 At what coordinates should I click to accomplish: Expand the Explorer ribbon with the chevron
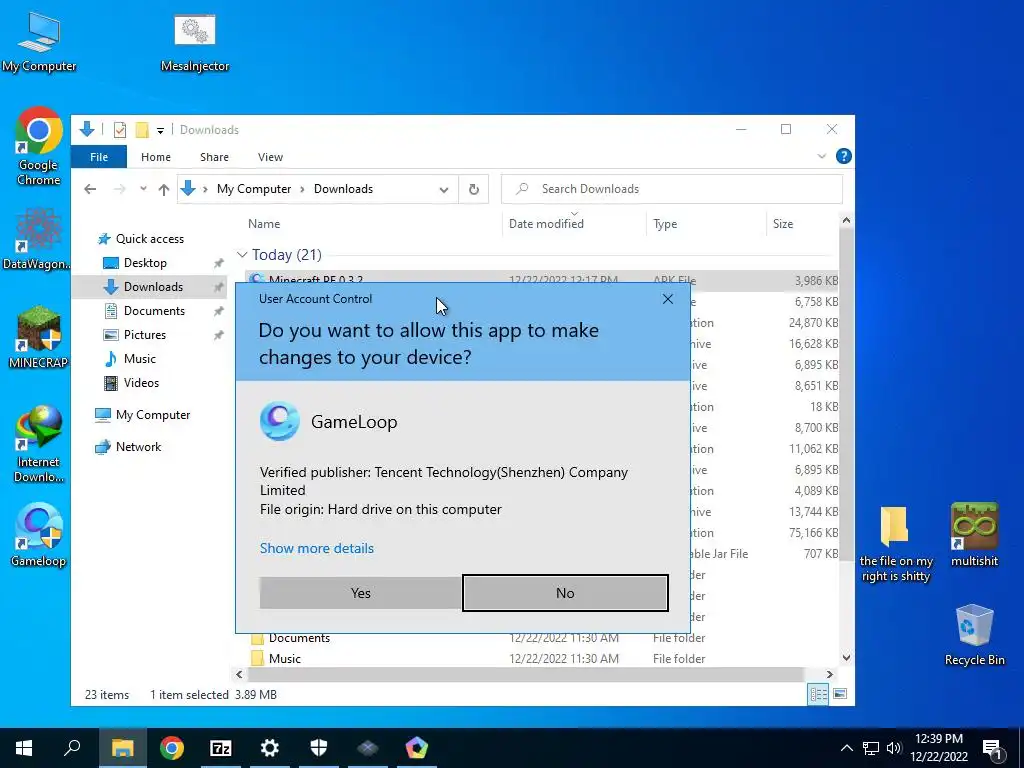tap(822, 156)
